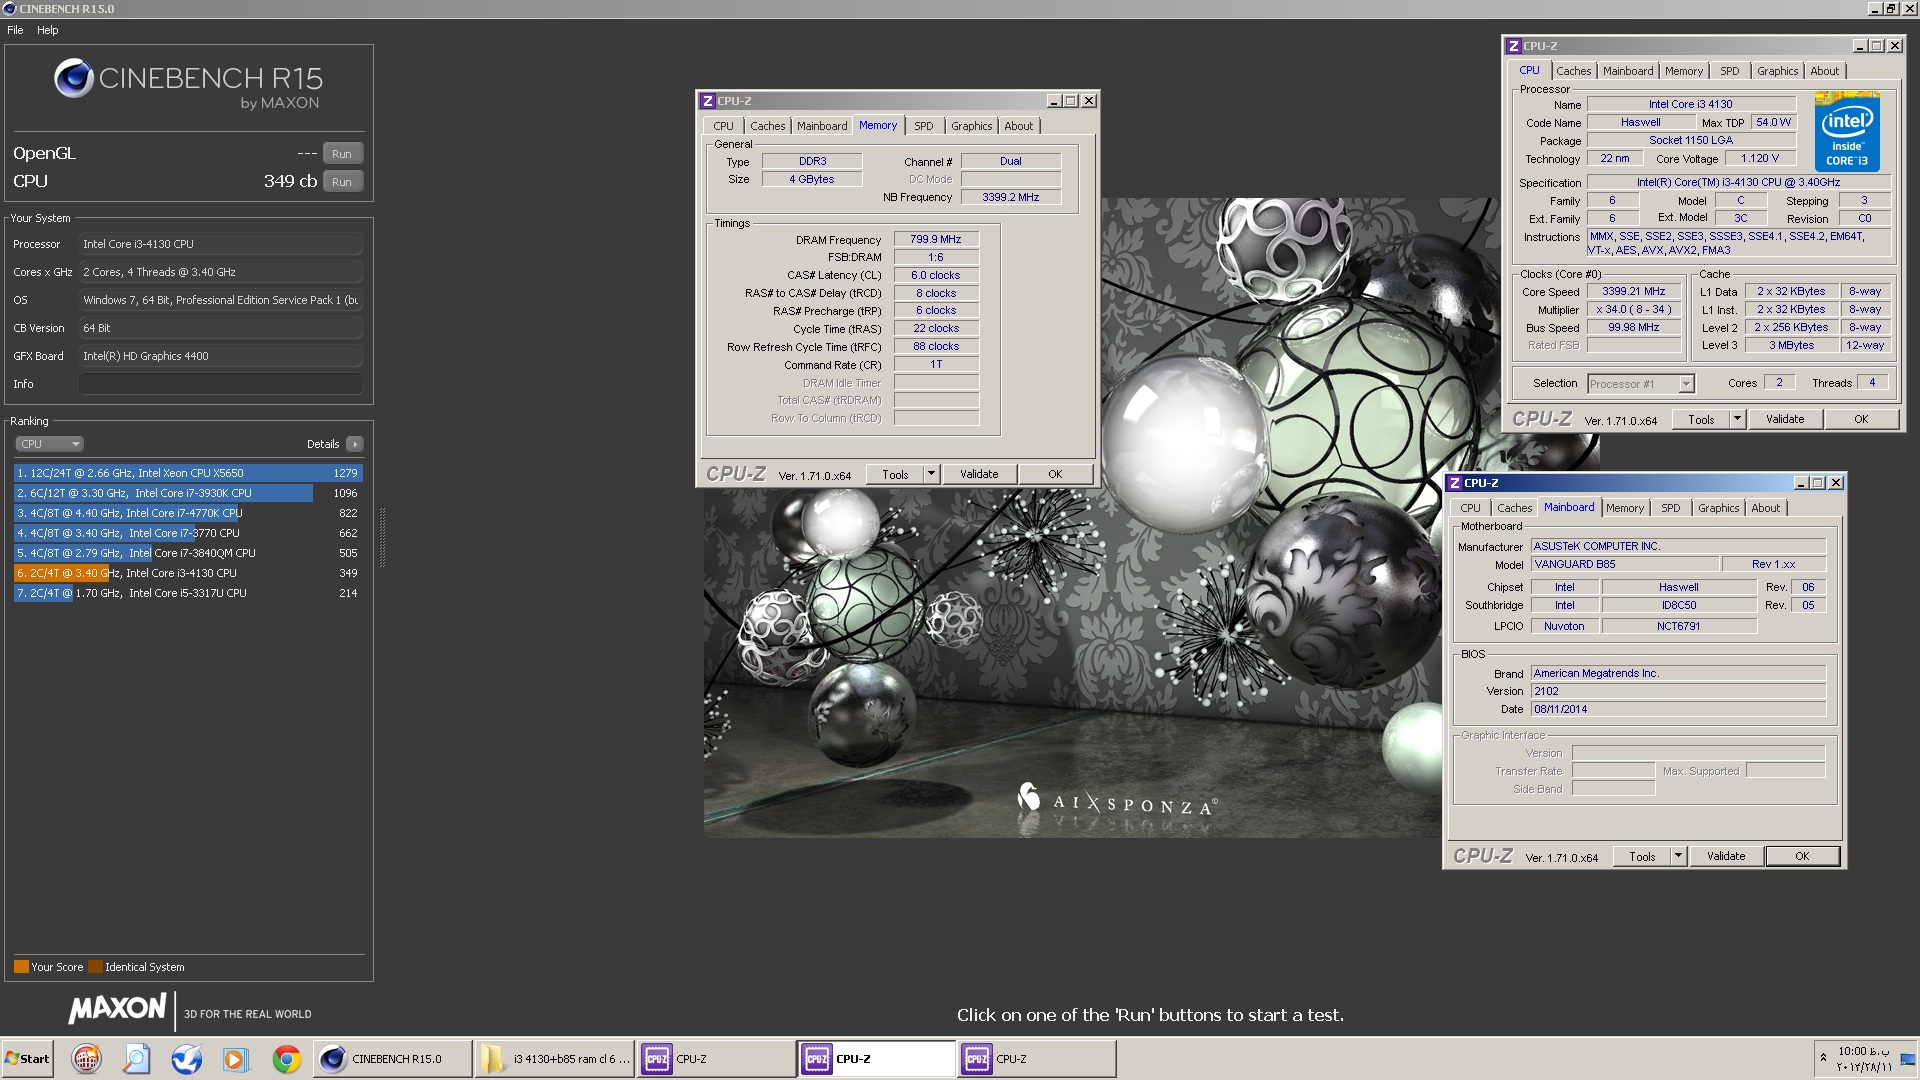Switch to SPD tab in Memory window
The image size is (1920, 1080).
pyautogui.click(x=923, y=126)
